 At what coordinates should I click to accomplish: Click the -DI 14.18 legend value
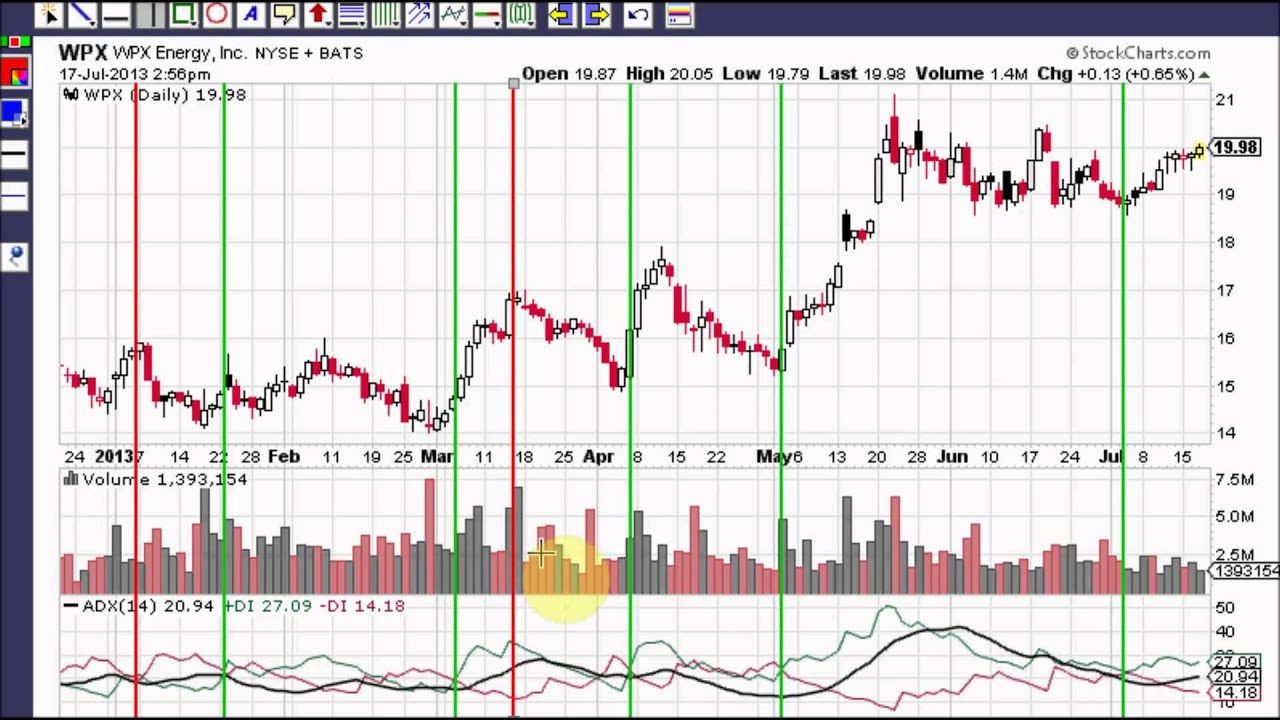362,605
